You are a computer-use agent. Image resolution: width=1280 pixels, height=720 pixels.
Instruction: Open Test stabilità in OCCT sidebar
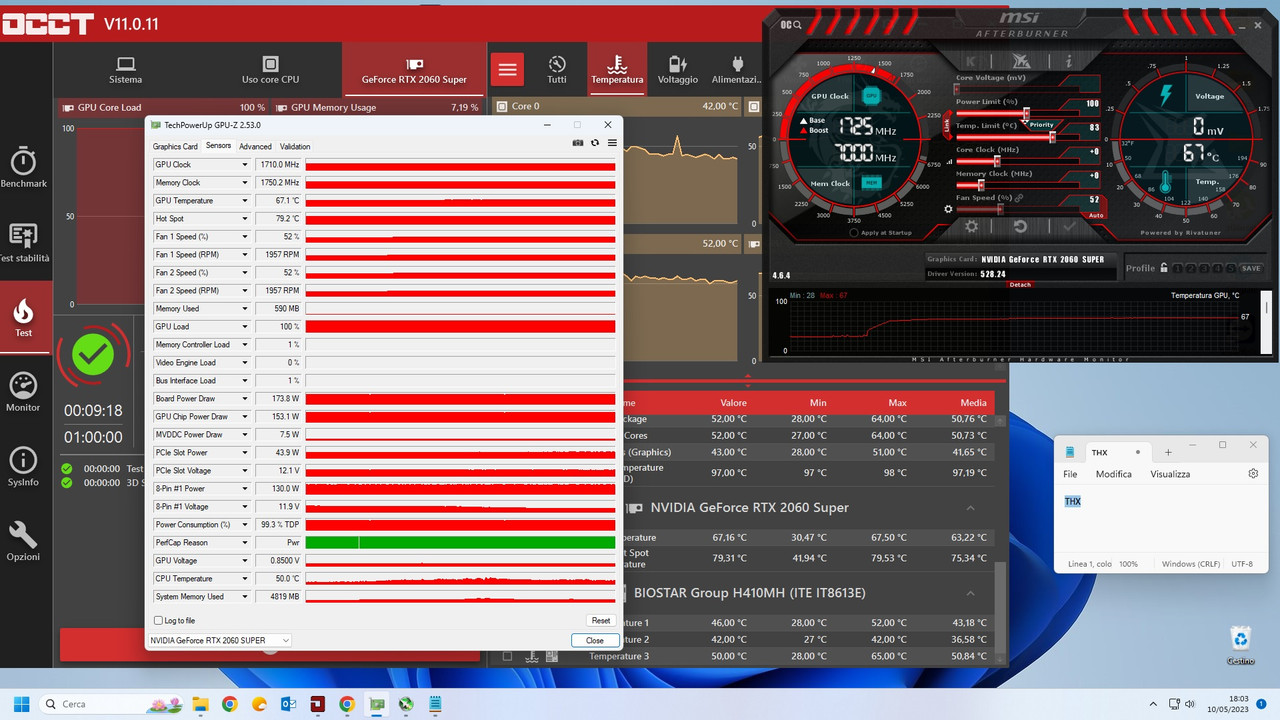[x=23, y=243]
